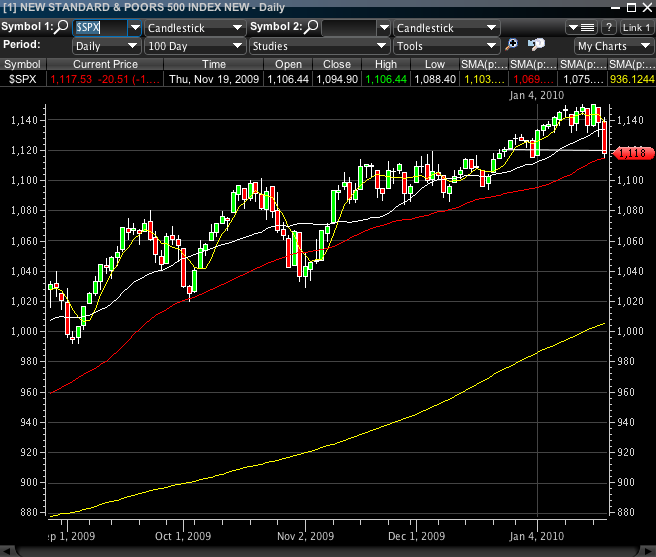Open the Symbol 1 Candlestick chart type dropdown
The width and height of the screenshot is (656, 557).
point(194,28)
